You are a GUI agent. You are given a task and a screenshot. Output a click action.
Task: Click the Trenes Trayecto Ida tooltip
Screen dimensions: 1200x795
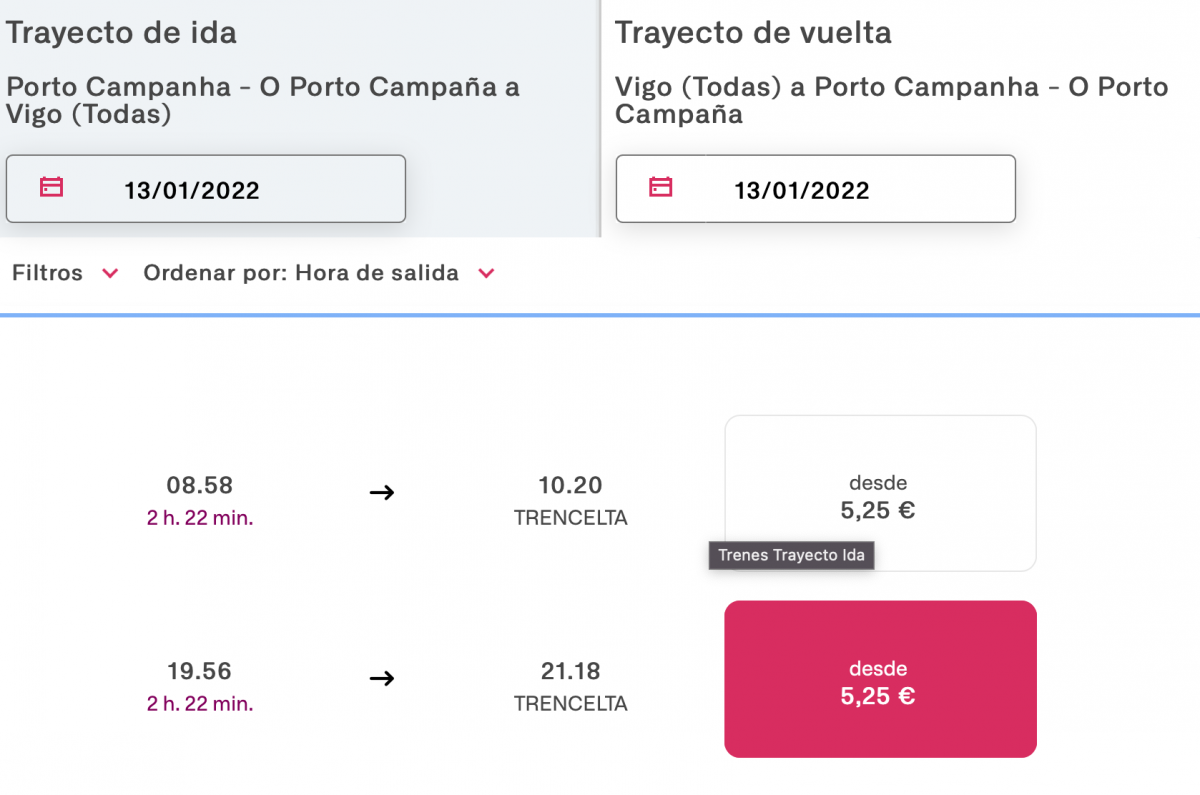[792, 555]
